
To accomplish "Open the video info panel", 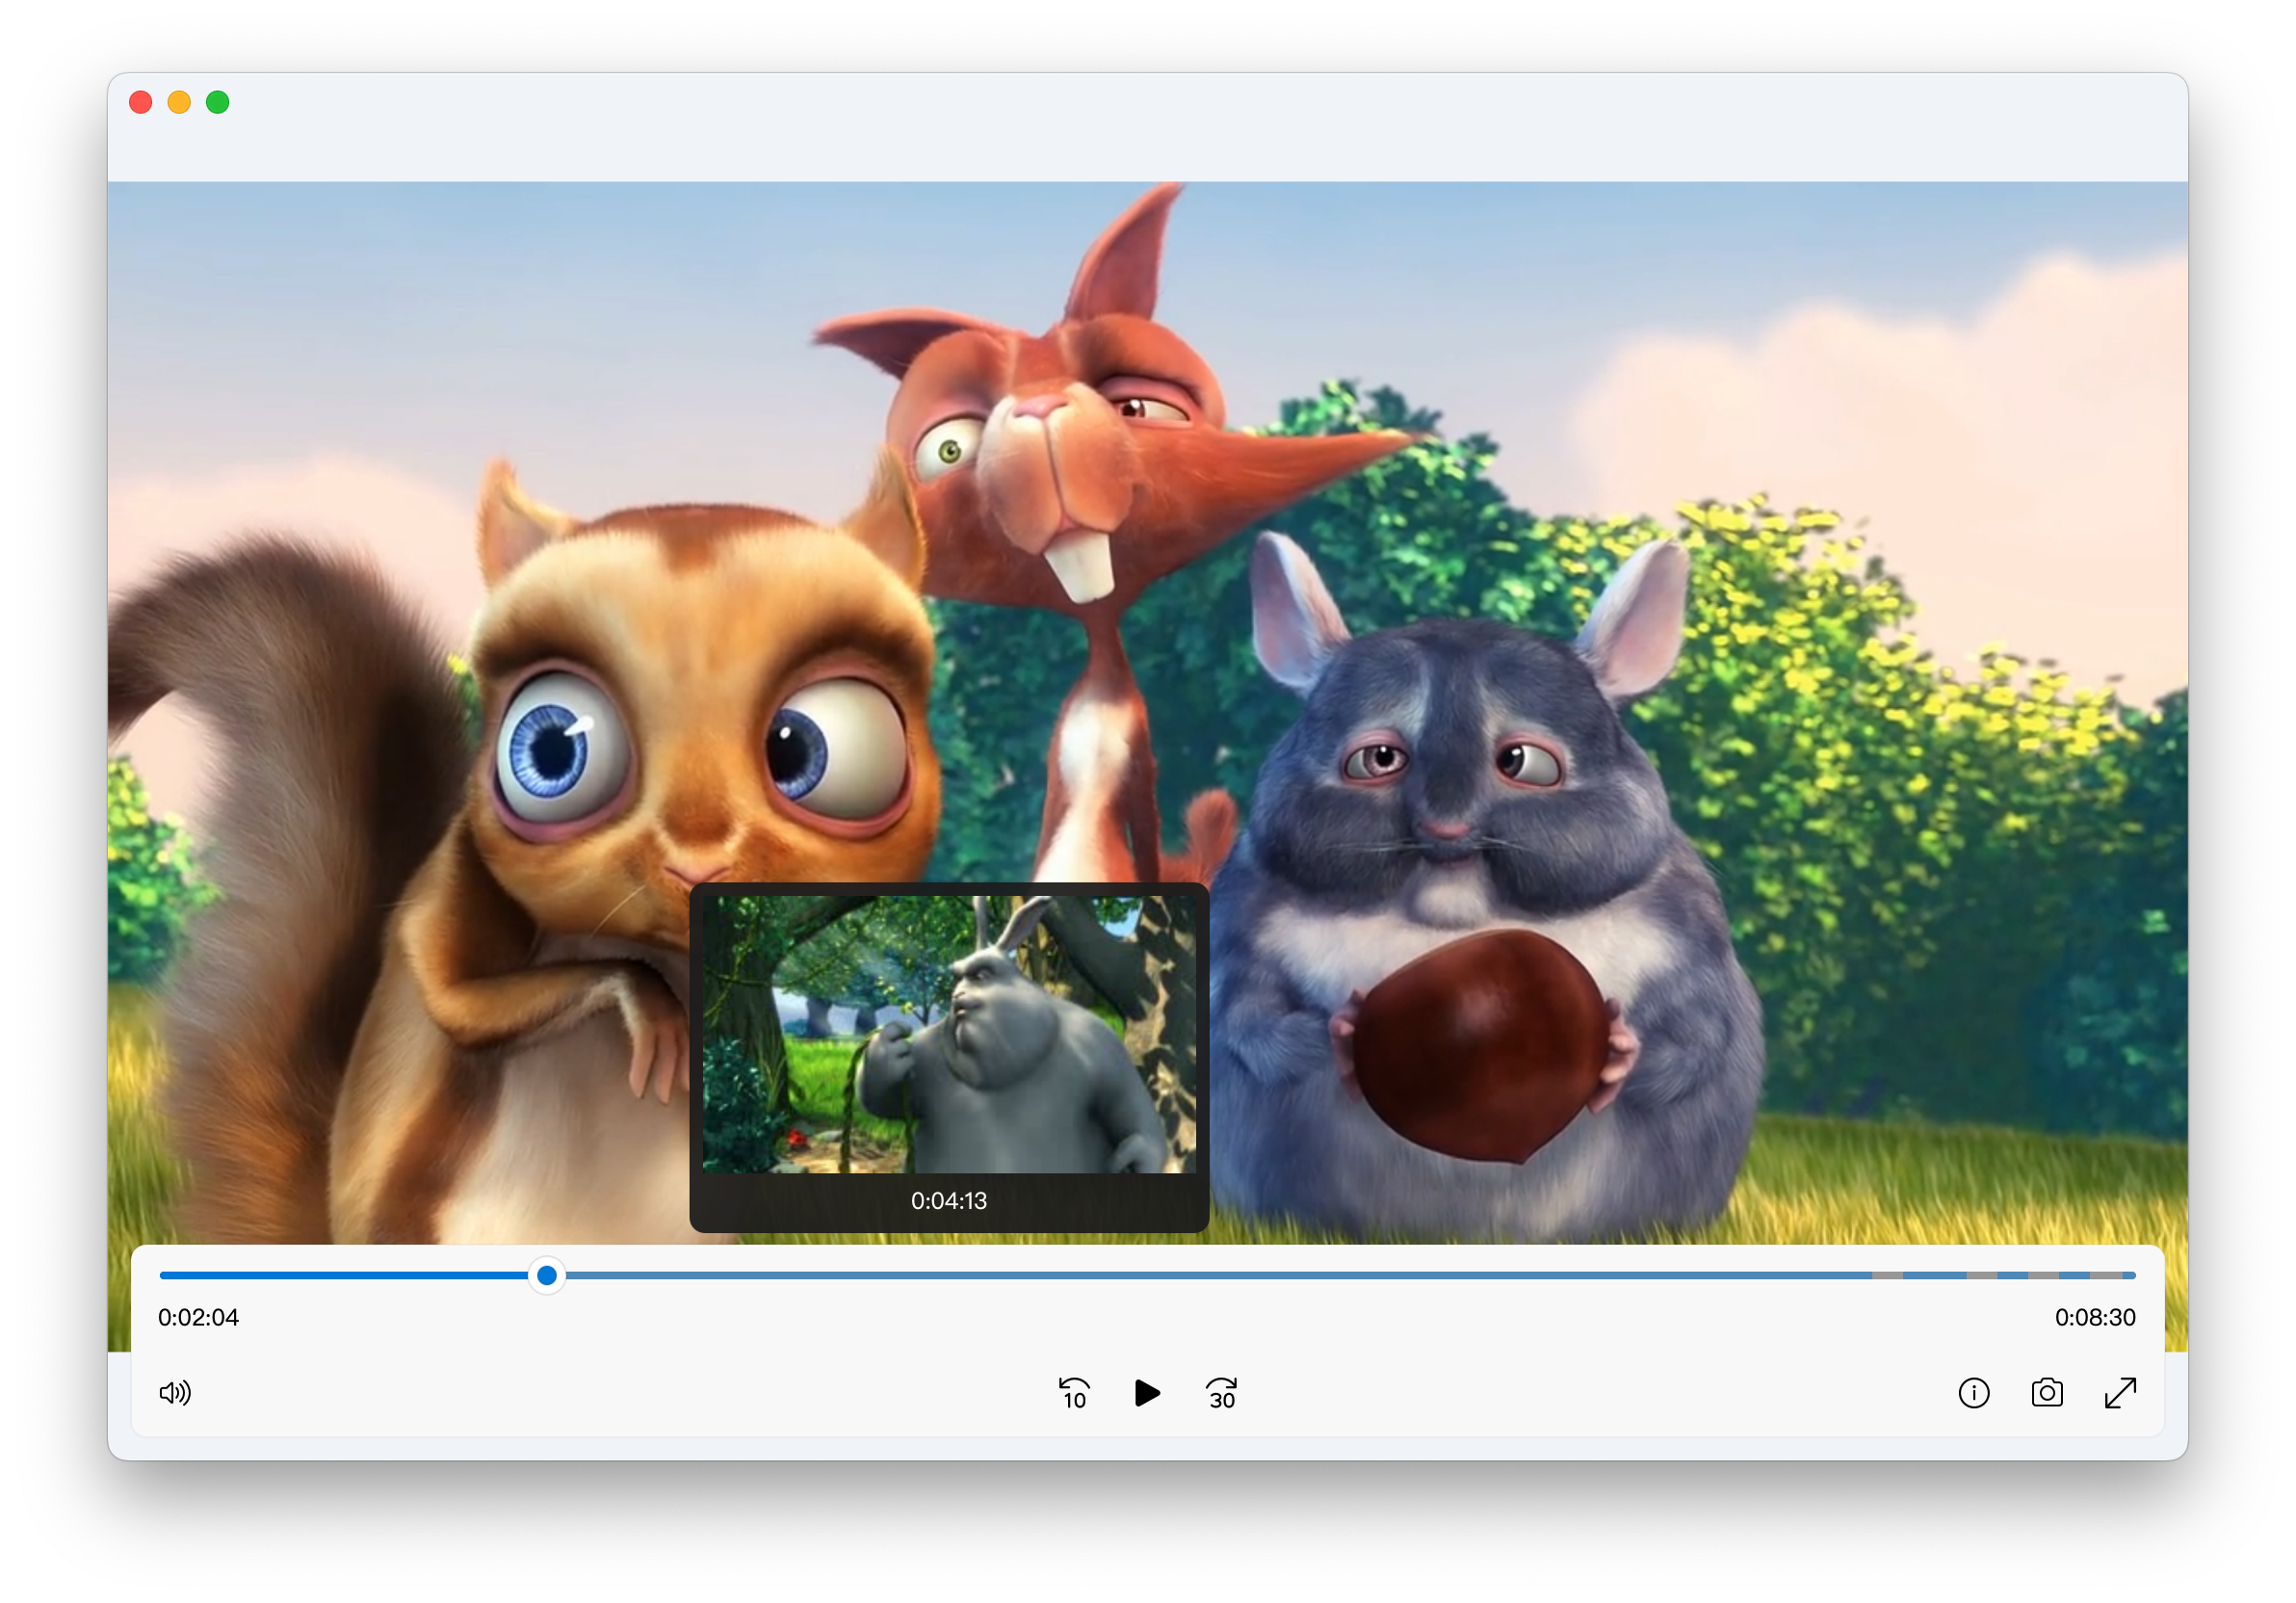I will tap(1973, 1393).
